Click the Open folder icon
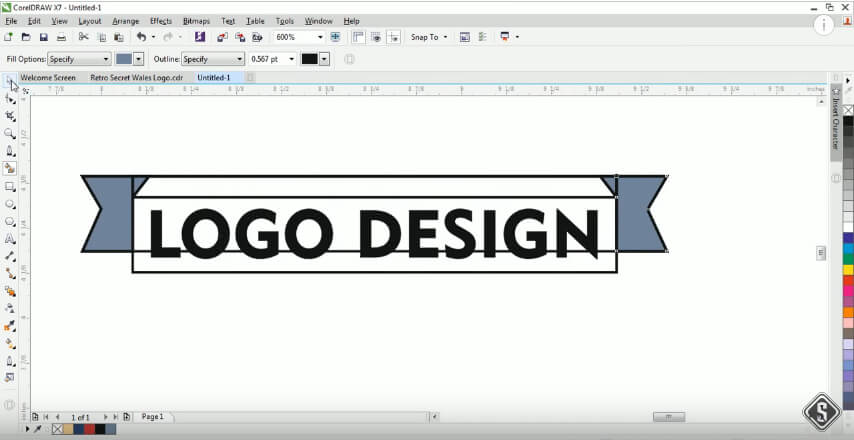854x440 pixels. pos(25,37)
